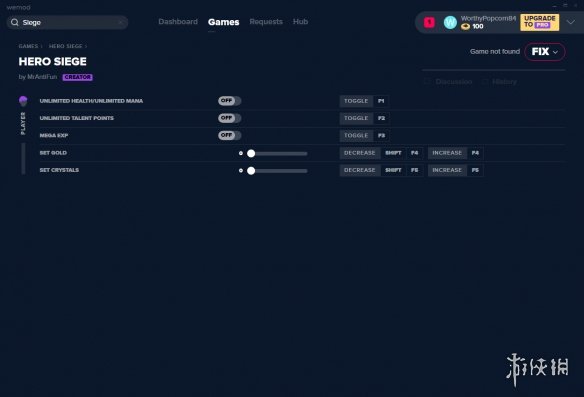Screen dimensions: 584x397
Task: Click the search magnifier icon
Action: pos(15,22)
